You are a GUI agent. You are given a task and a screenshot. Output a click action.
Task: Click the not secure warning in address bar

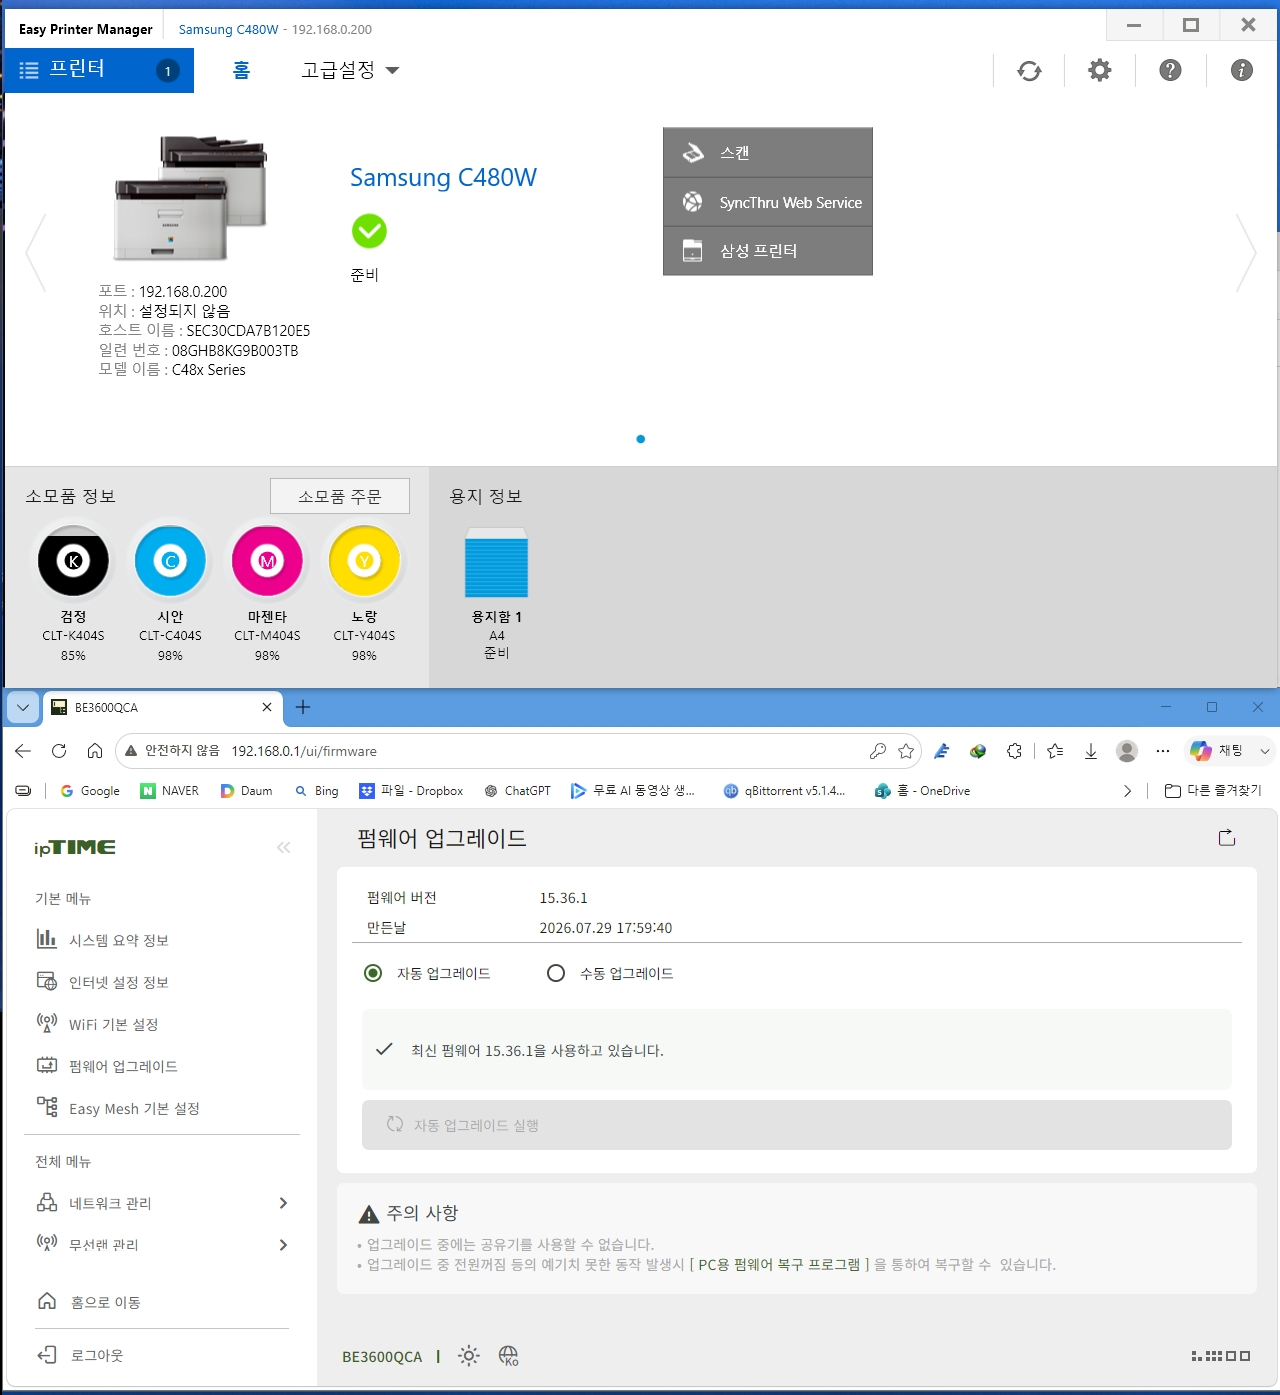point(172,751)
